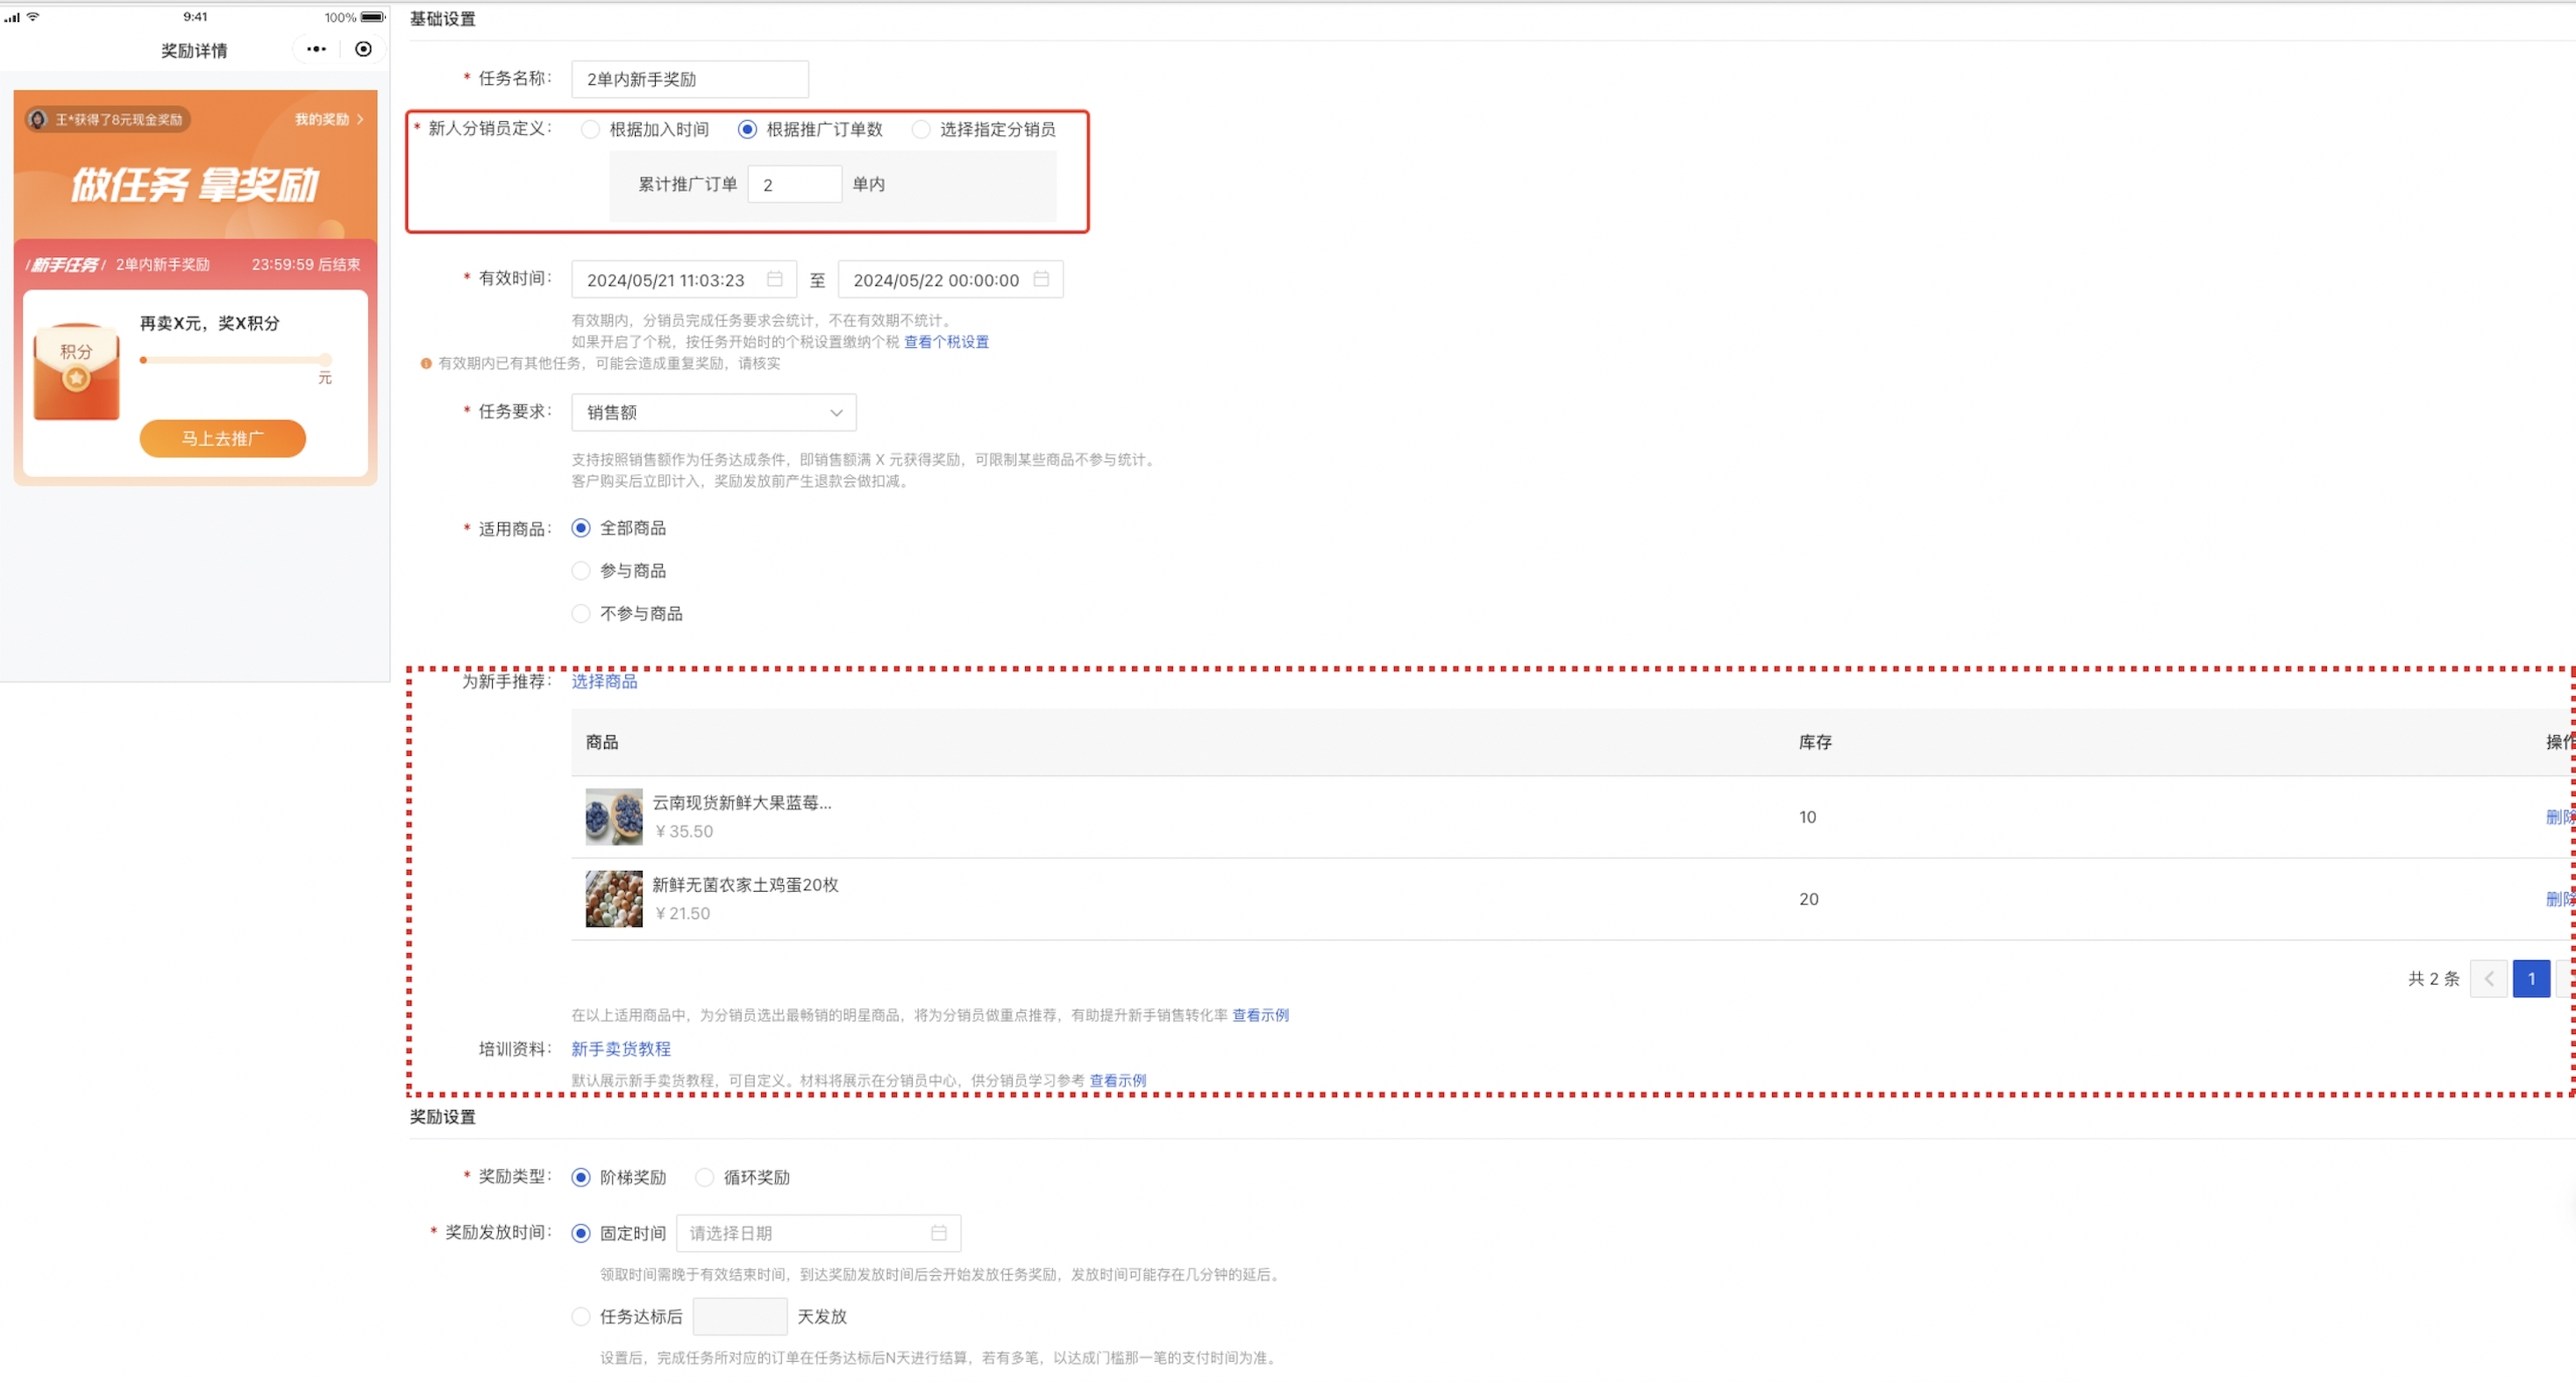Tap 马上去推广 button in preview
The height and width of the screenshot is (1382, 2576).
click(222, 438)
